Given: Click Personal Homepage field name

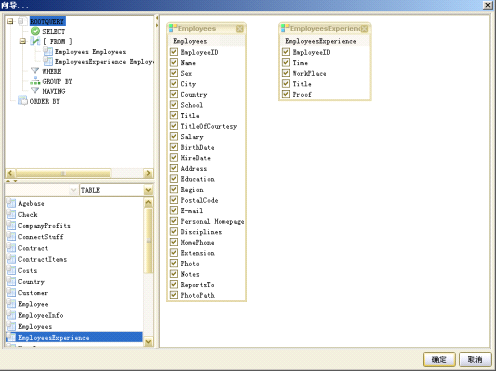Looking at the screenshot, I should tap(212, 221).
